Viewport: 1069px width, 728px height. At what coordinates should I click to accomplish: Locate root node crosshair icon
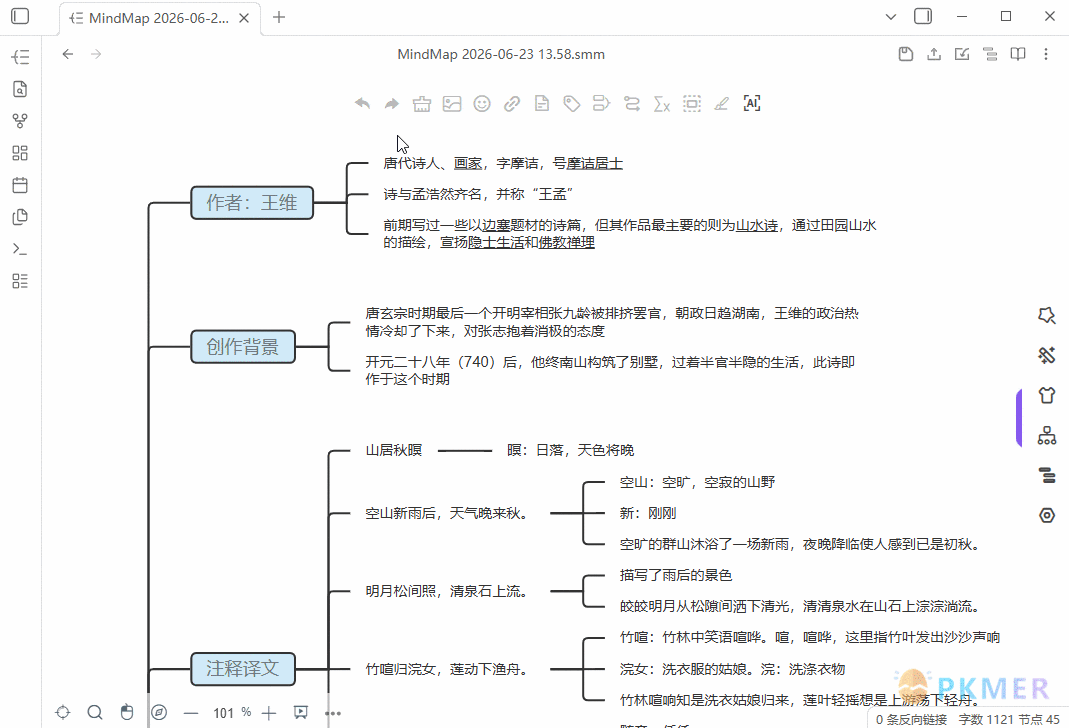click(x=63, y=712)
